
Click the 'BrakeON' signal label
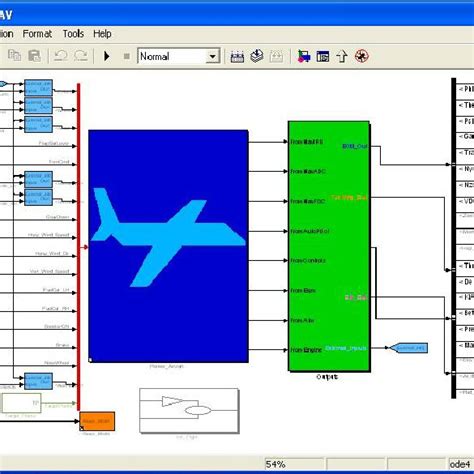point(57,326)
